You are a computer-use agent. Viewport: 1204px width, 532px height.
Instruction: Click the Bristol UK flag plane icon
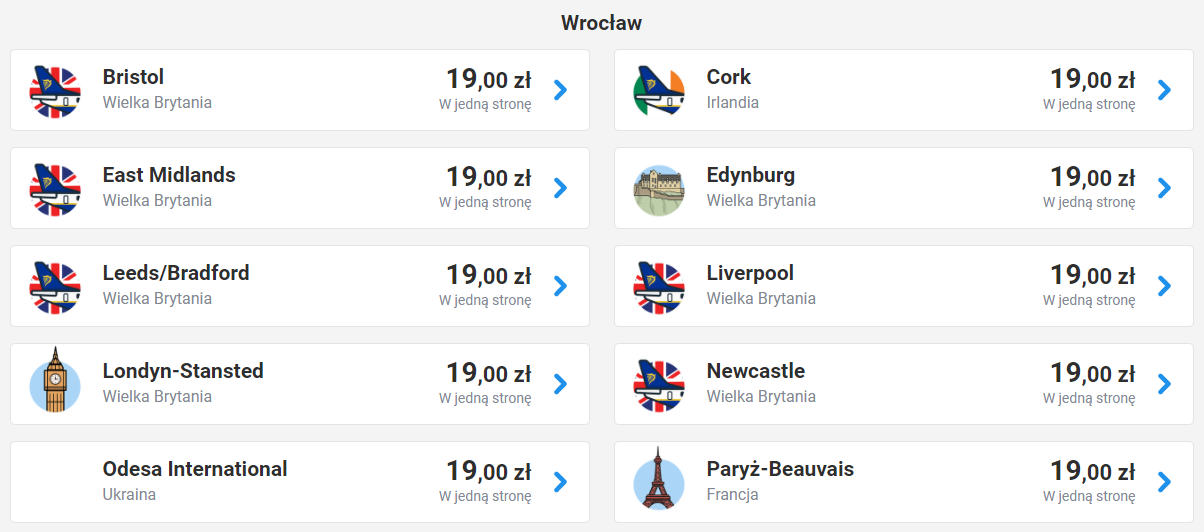(55, 91)
